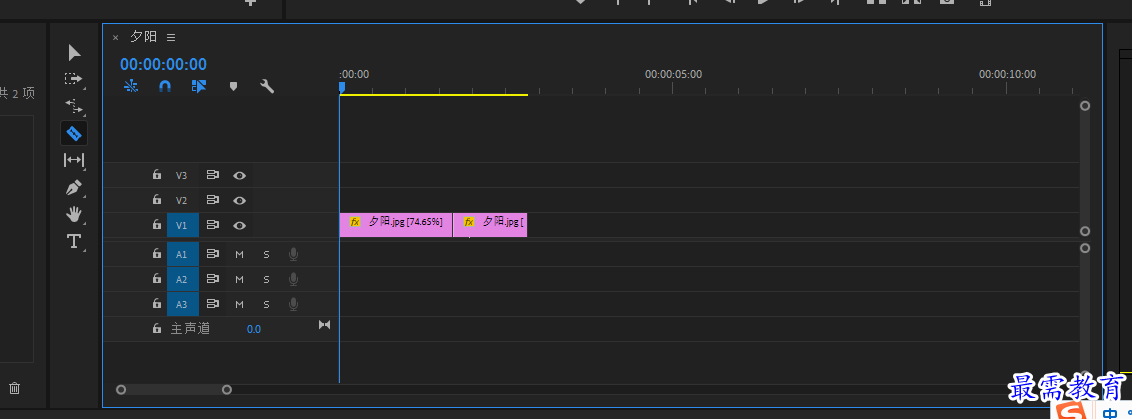The width and height of the screenshot is (1132, 419).
Task: Click the trash bin delete icon
Action: (14, 389)
